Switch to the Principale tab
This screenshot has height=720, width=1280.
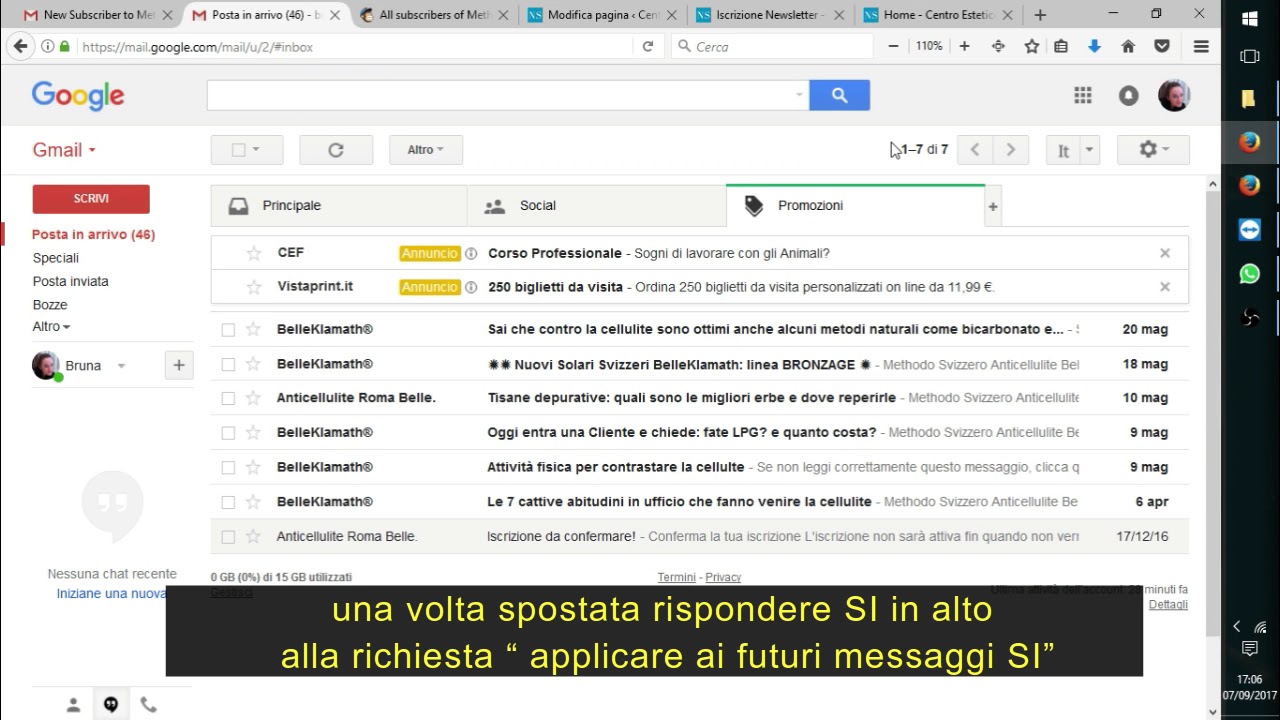point(339,206)
